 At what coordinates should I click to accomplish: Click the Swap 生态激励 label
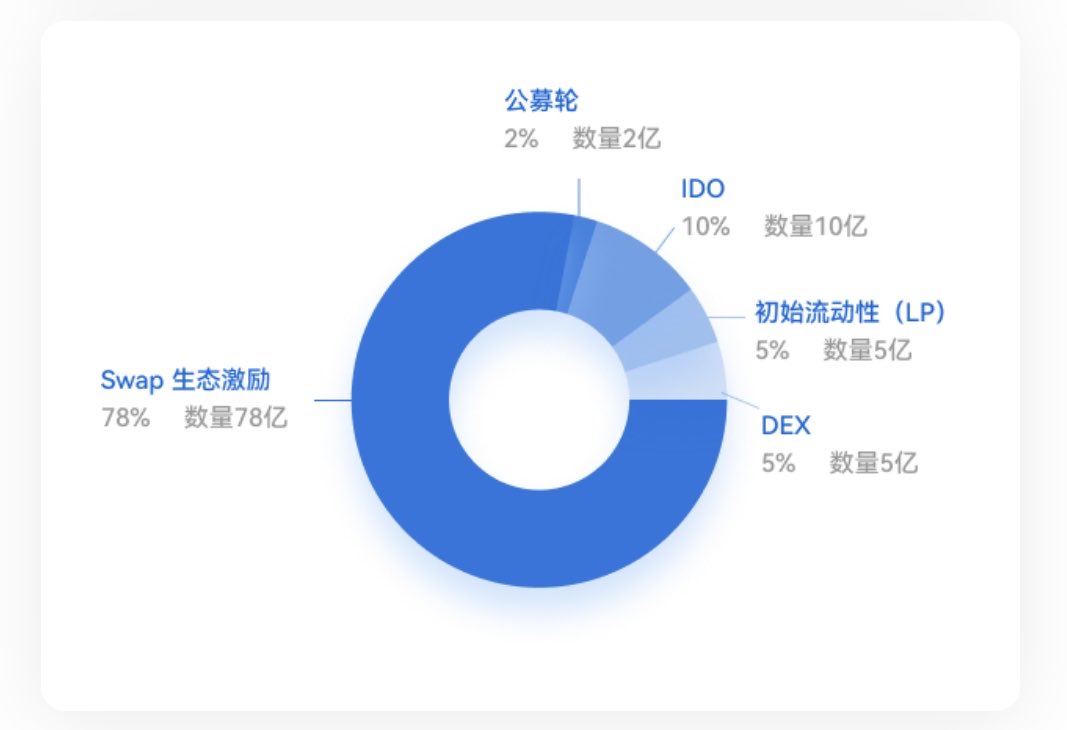[185, 380]
